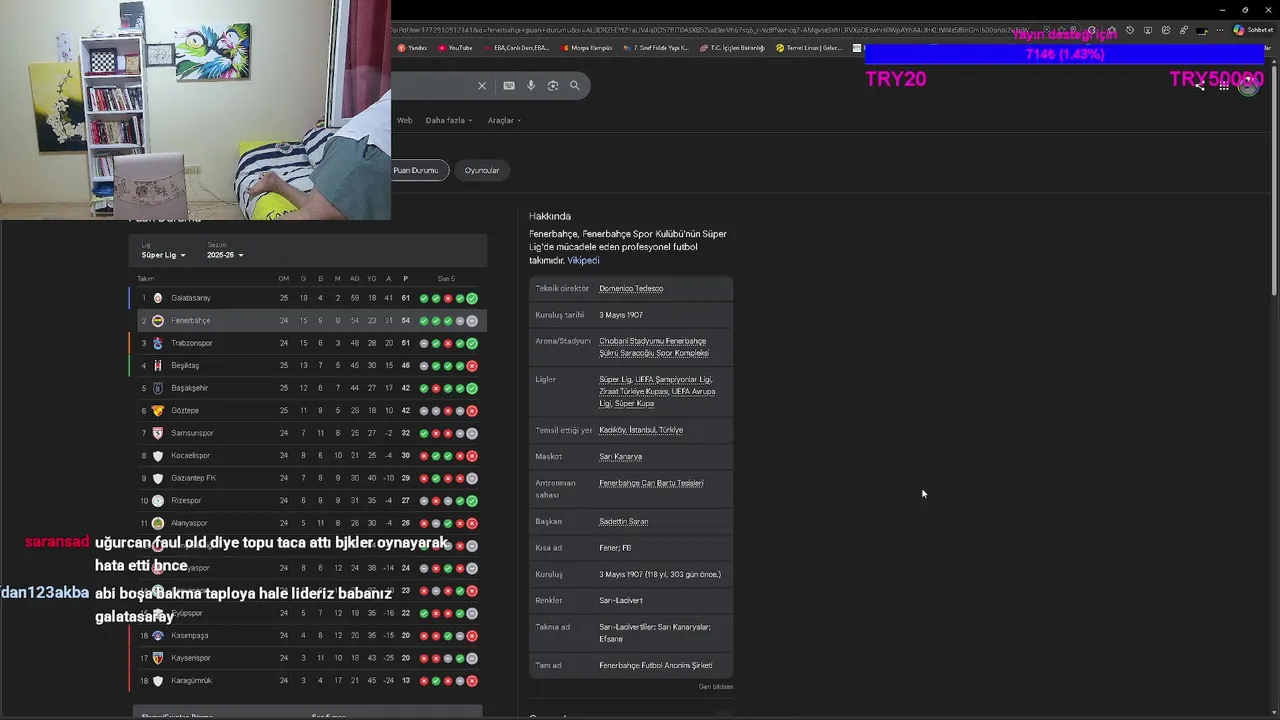Viewport: 1280px width, 720px height.
Task: Open the Vikipedi link
Action: (583, 261)
